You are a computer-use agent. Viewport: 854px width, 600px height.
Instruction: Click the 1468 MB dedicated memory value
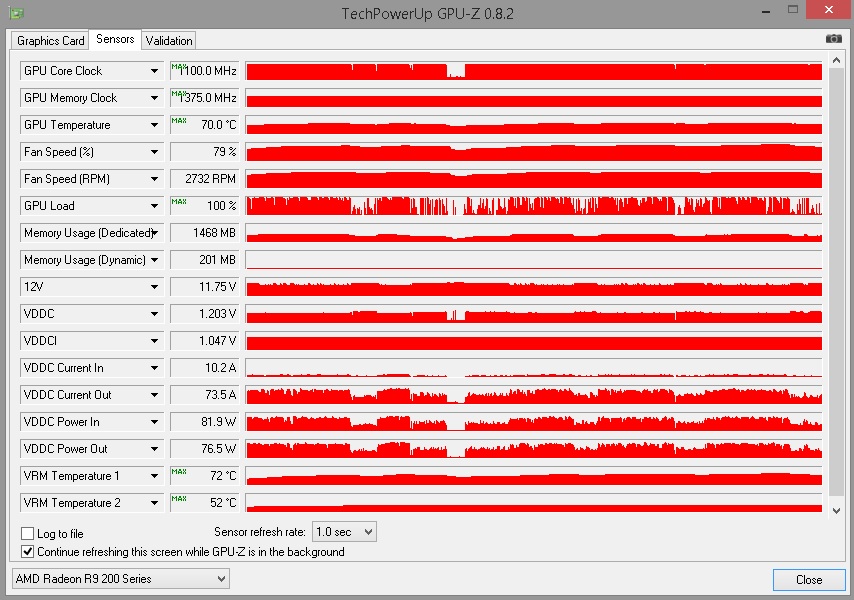[x=205, y=233]
